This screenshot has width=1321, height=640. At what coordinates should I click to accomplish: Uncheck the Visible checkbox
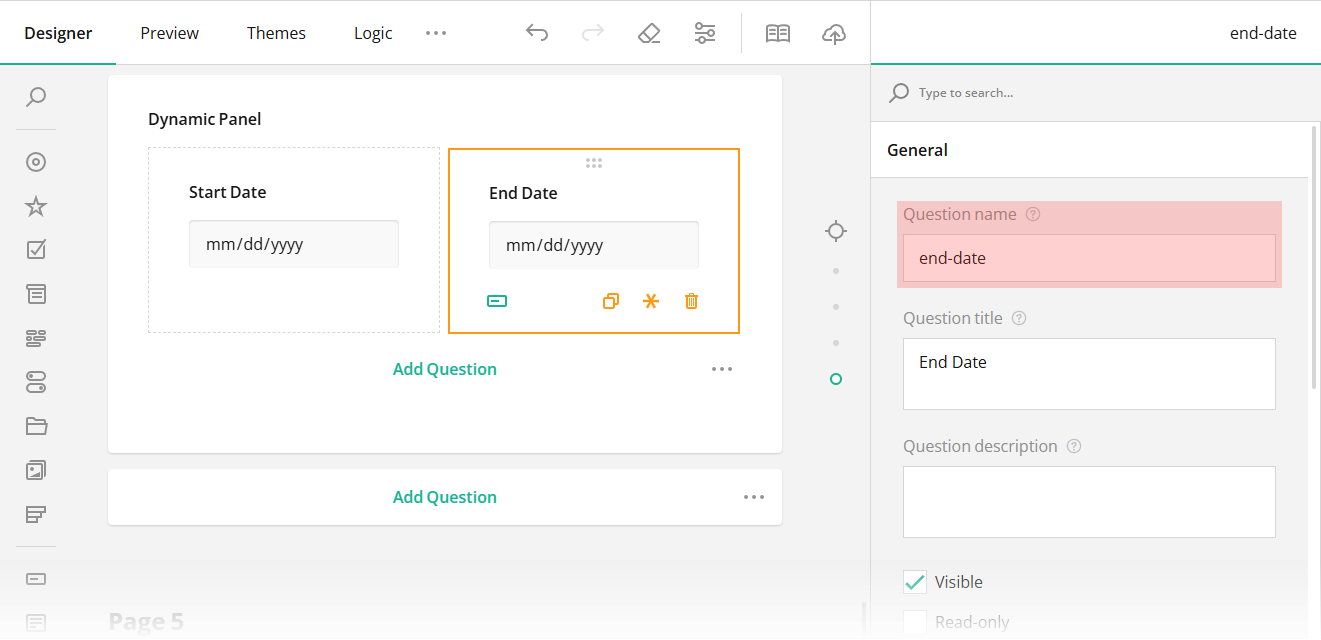click(x=915, y=581)
